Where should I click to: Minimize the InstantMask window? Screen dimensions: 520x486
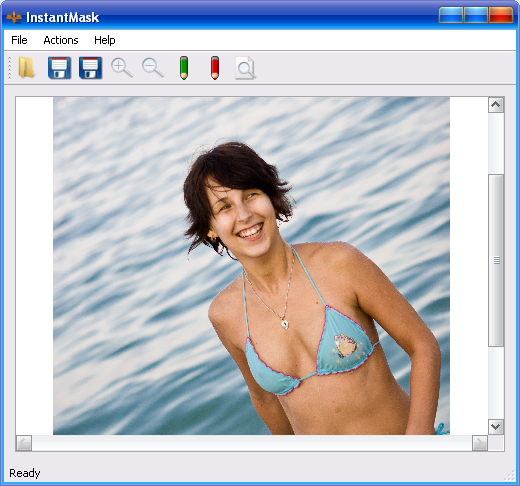(451, 15)
